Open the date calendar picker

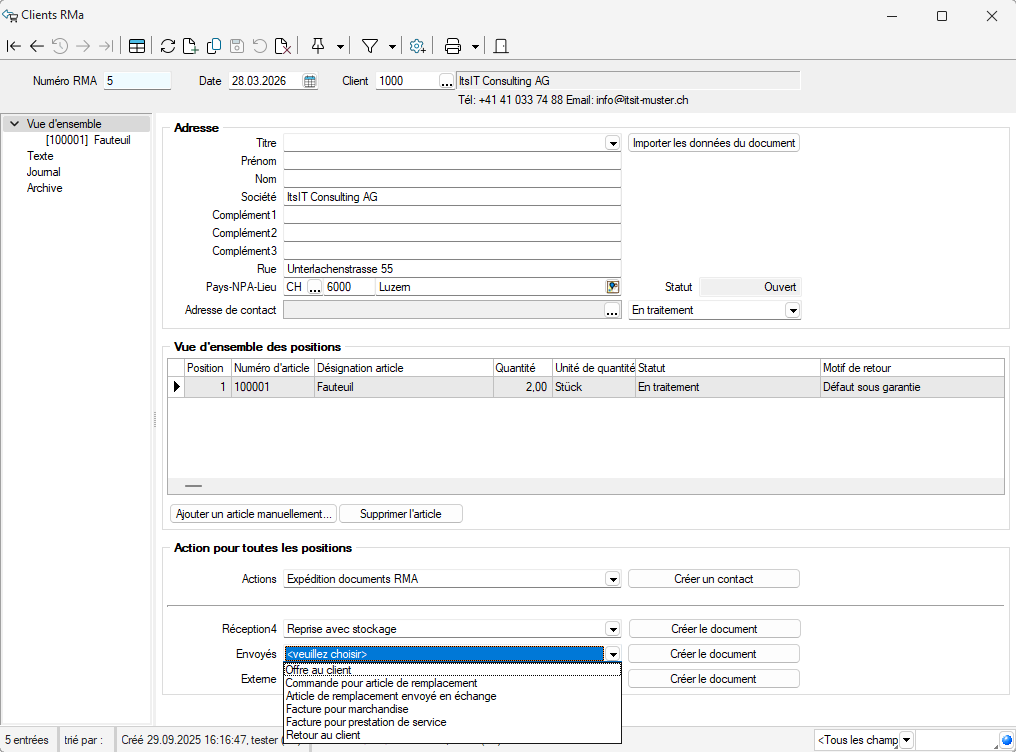point(310,81)
